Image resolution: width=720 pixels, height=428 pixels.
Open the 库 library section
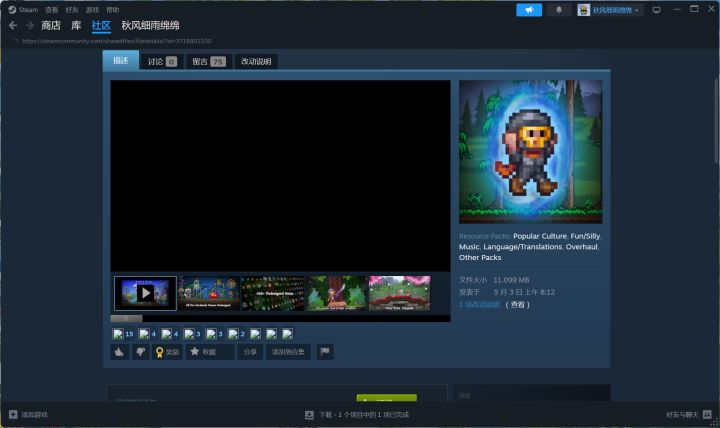tap(76, 25)
